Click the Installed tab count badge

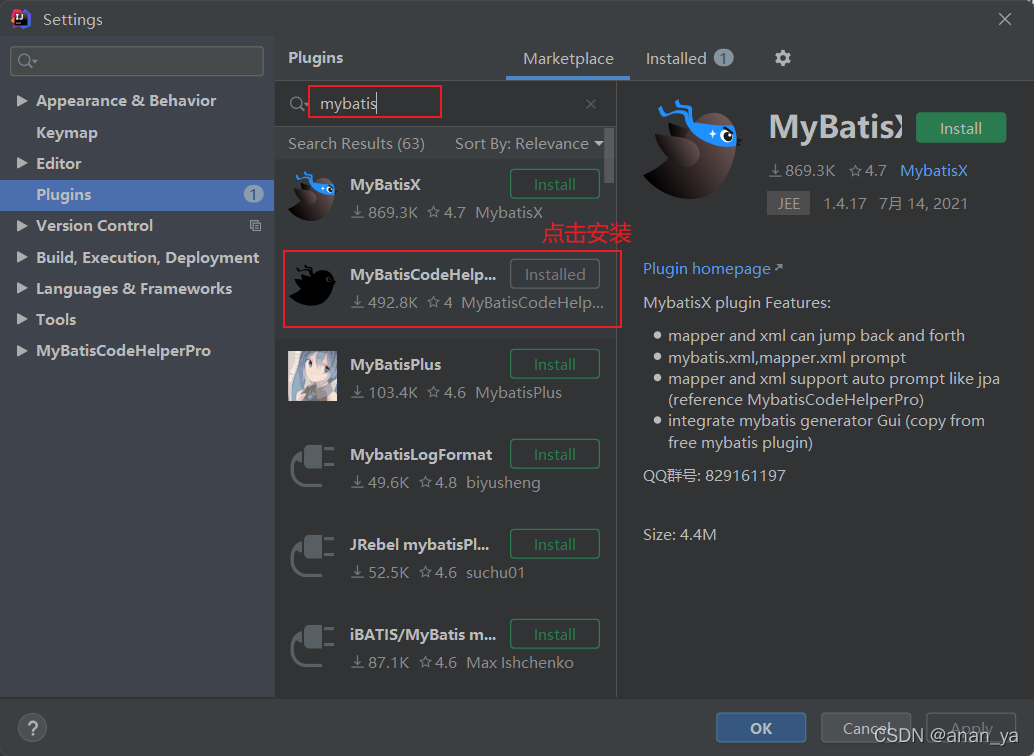click(723, 59)
